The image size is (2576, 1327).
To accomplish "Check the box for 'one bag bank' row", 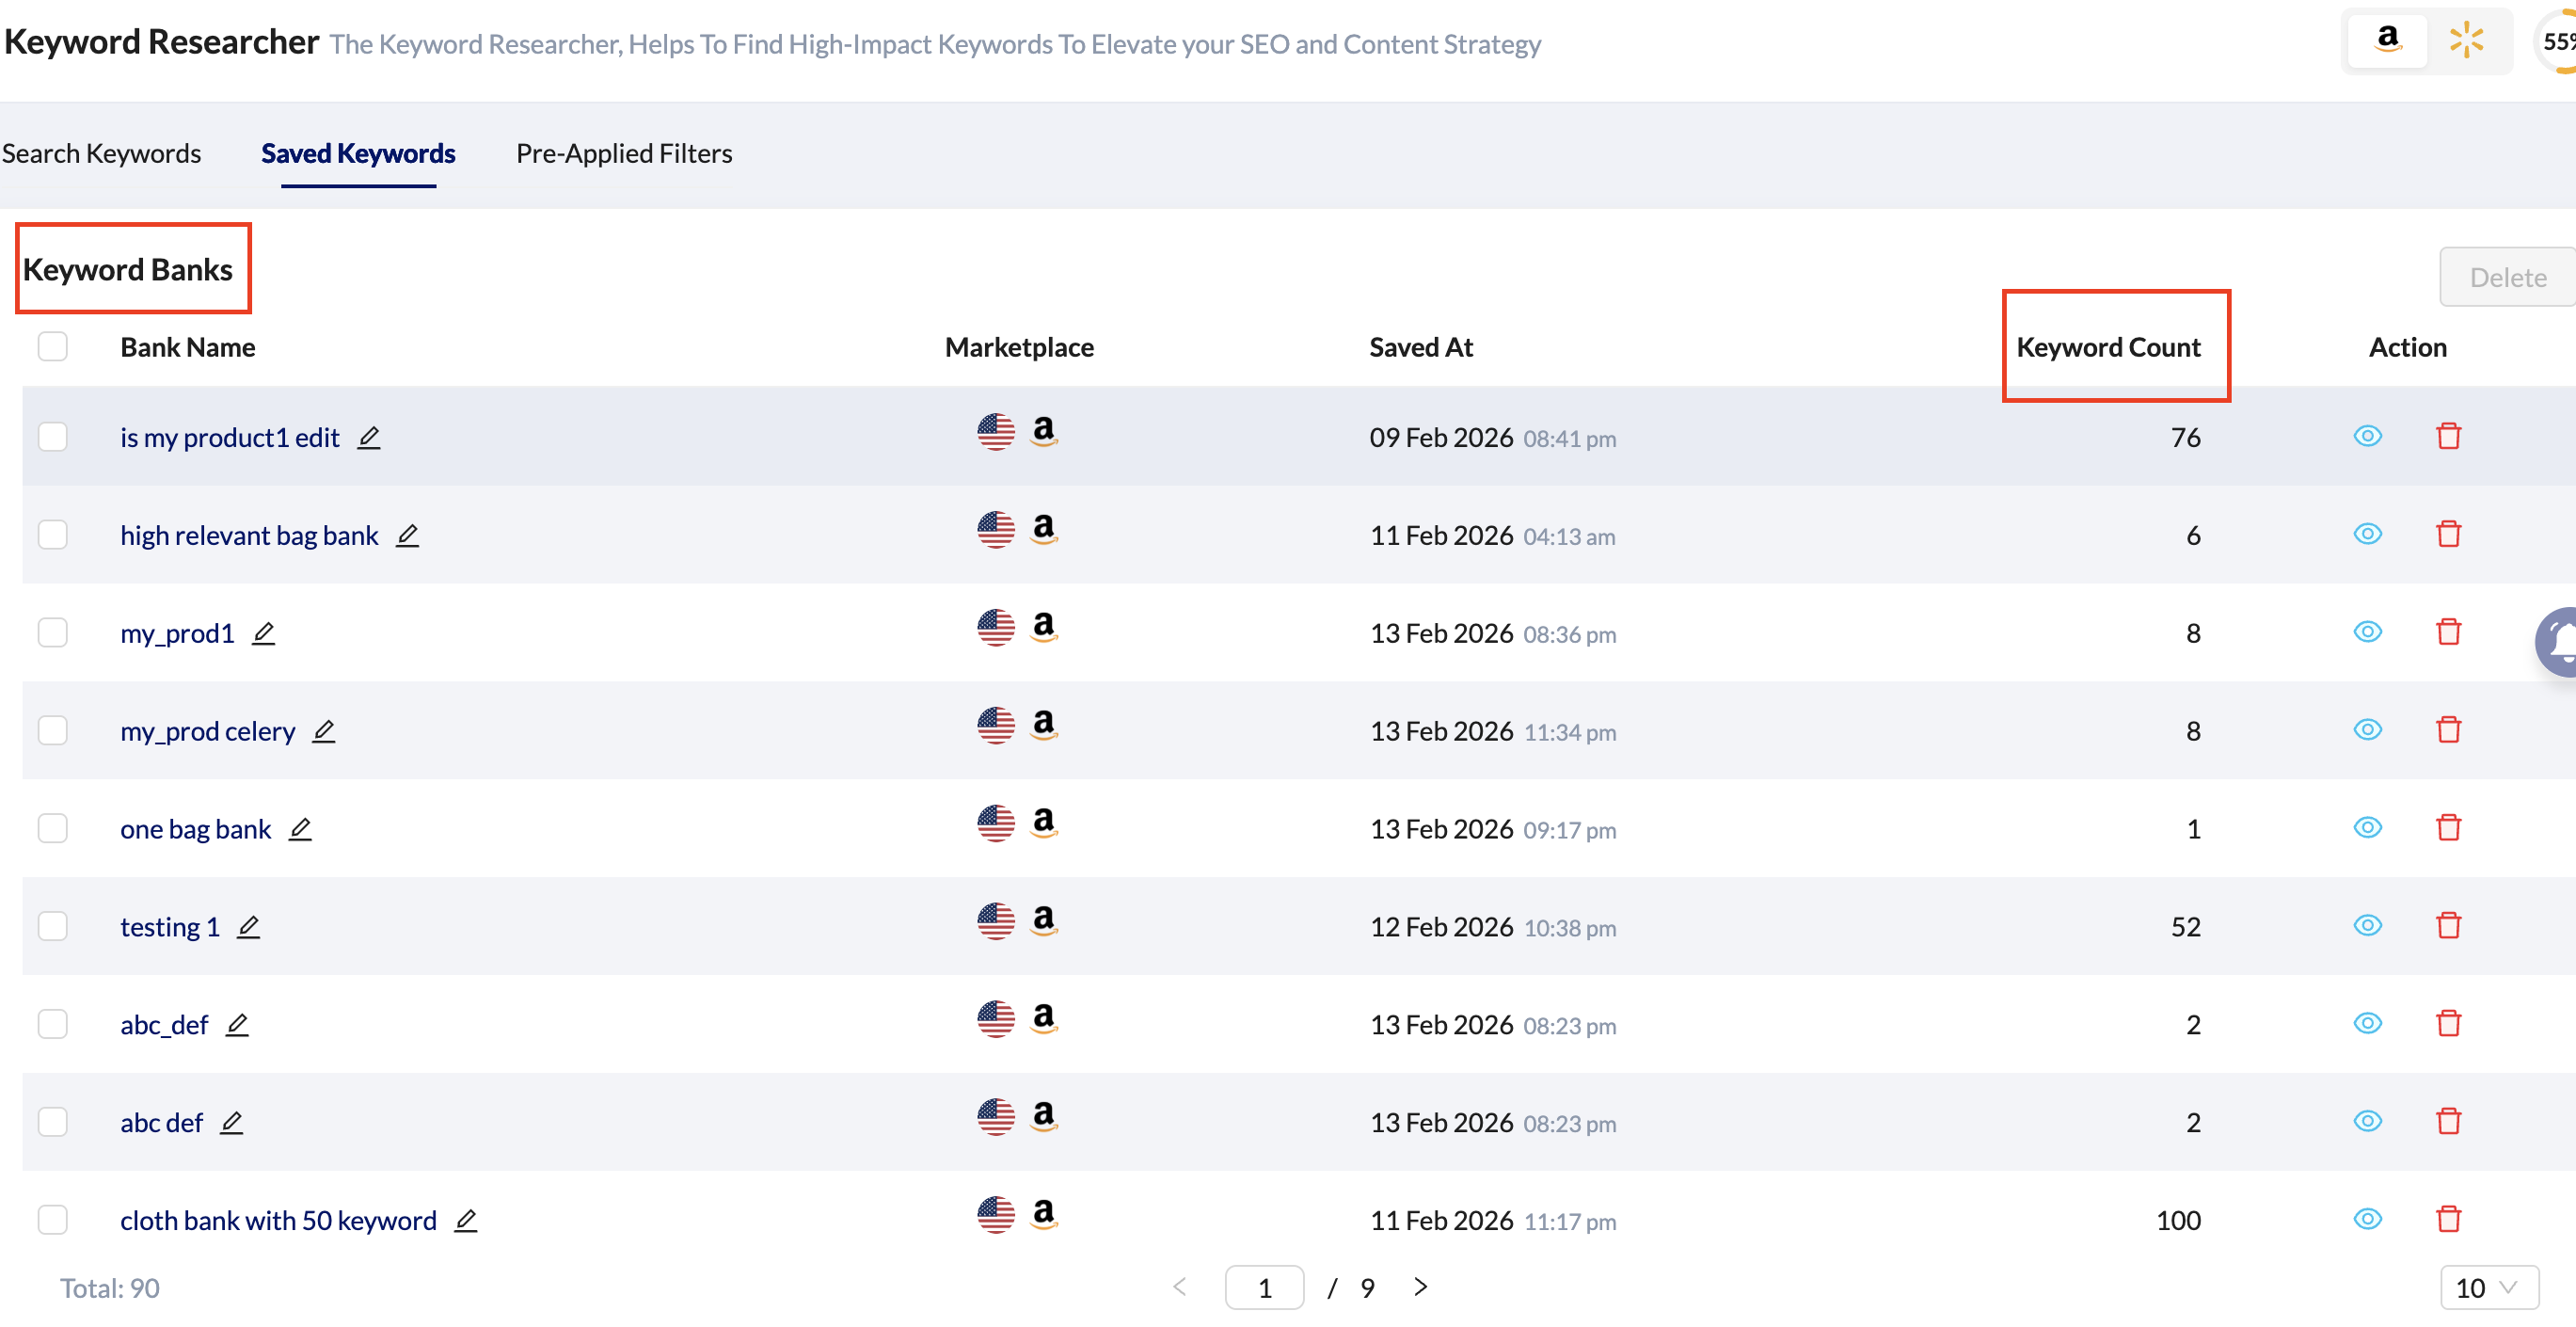I will tap(52, 828).
